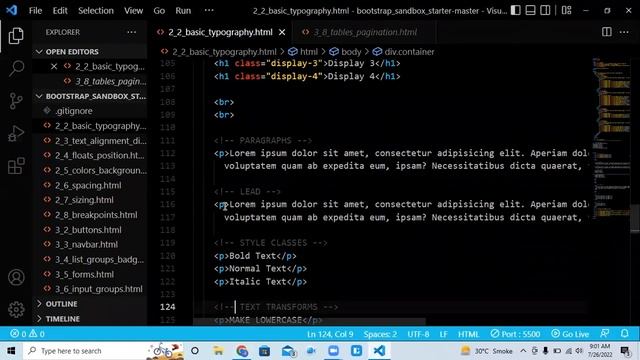Toggle the bottom panel layout icon
The width and height of the screenshot is (640, 360).
(x=530, y=10)
